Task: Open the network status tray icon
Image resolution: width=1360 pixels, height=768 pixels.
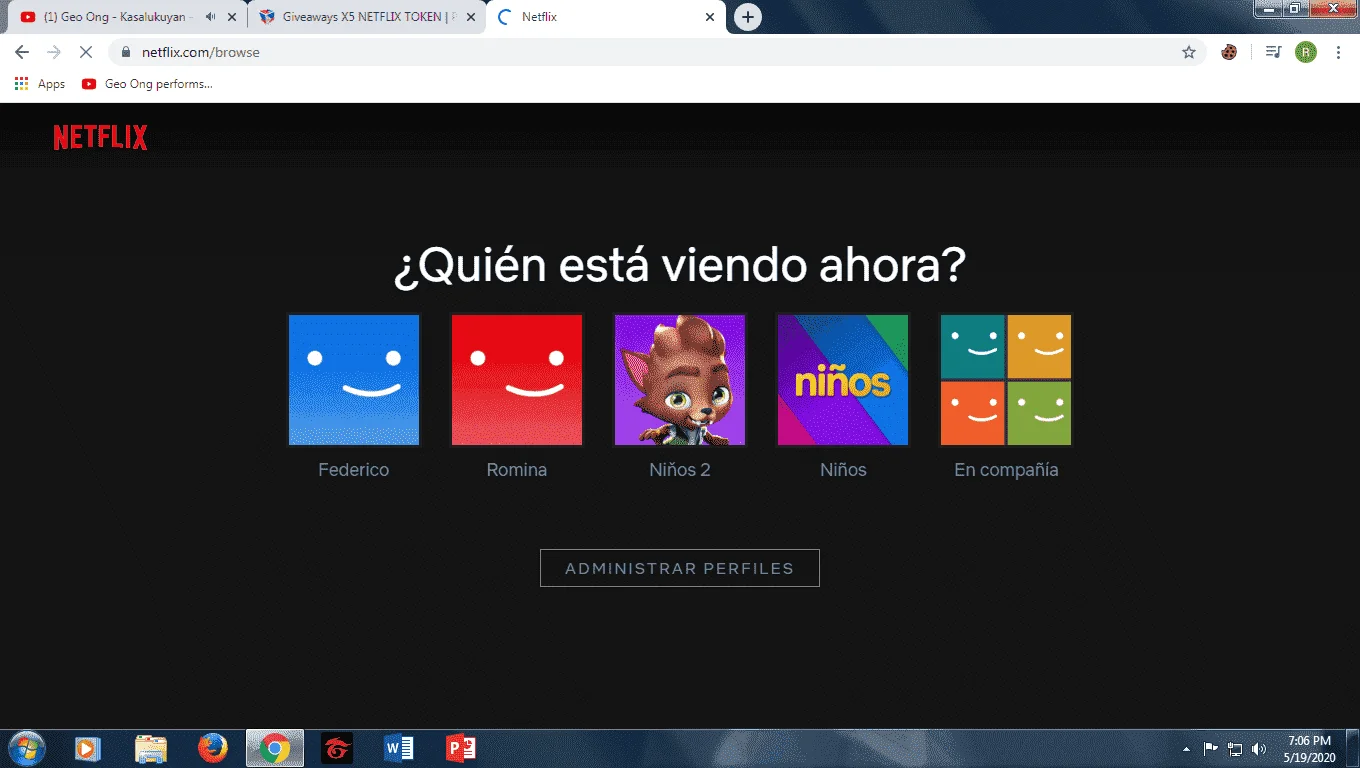Action: [x=1236, y=748]
